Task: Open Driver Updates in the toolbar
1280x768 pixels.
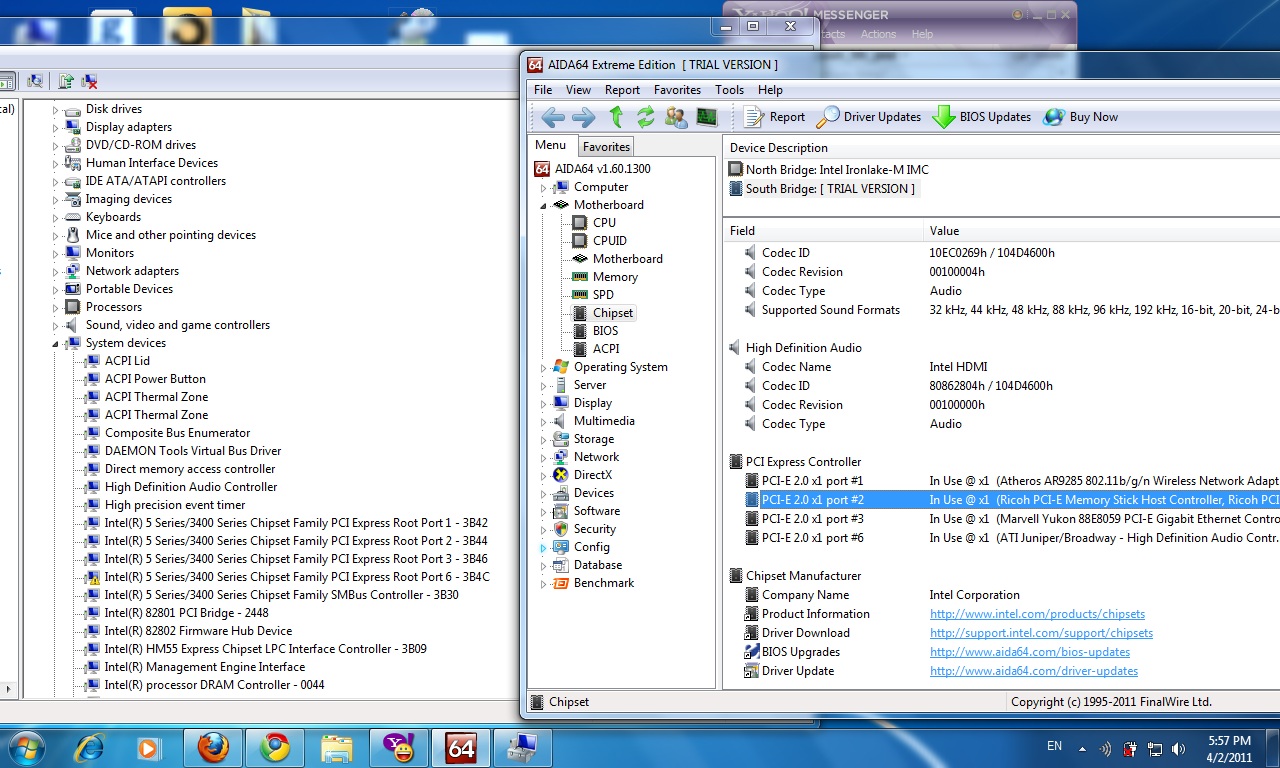Action: click(x=869, y=117)
